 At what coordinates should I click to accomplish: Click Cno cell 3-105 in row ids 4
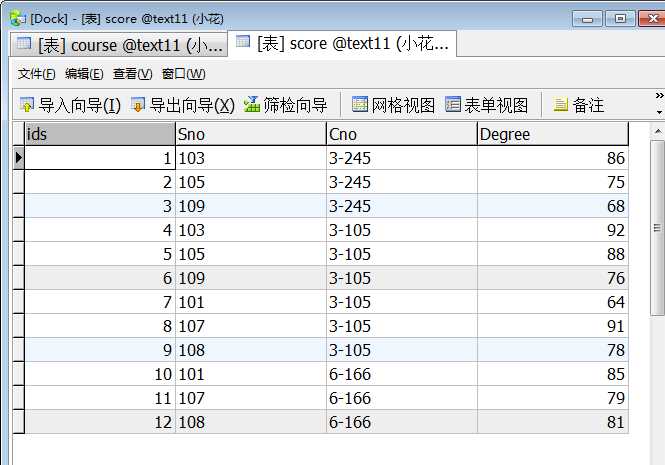pyautogui.click(x=402, y=230)
